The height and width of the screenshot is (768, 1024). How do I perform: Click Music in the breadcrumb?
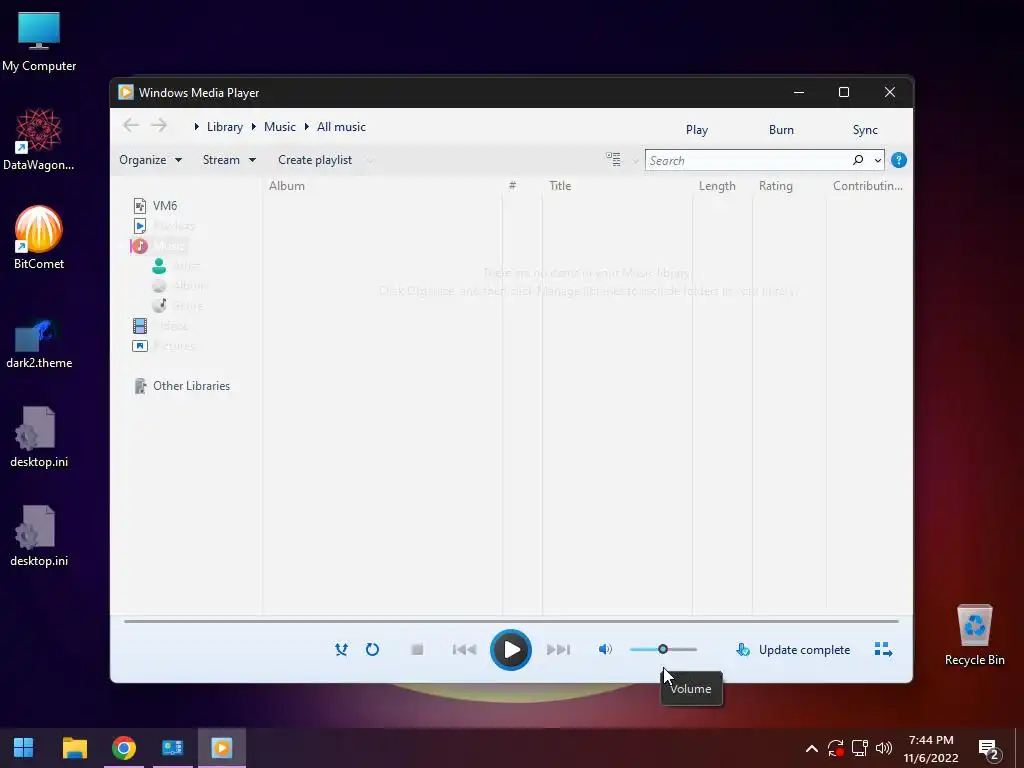coord(280,127)
